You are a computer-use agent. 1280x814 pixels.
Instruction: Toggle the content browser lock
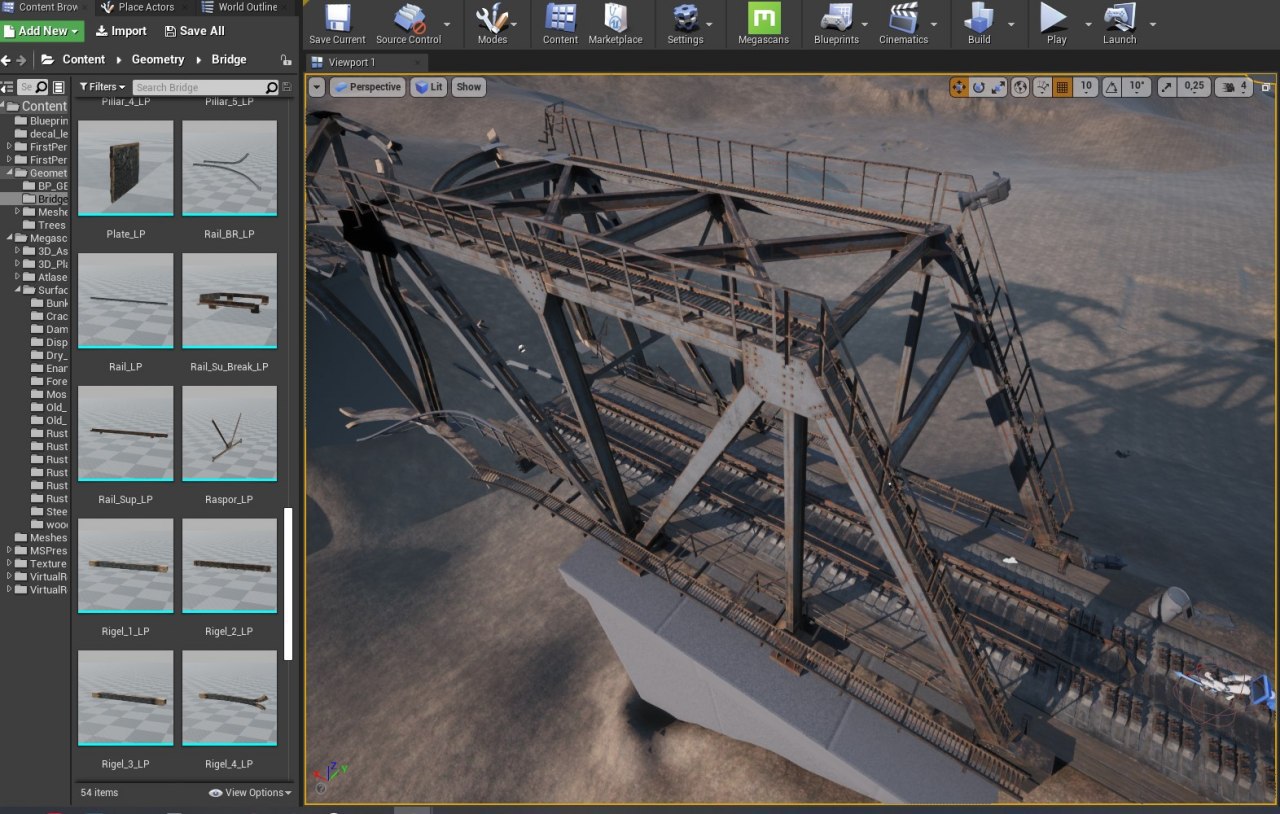tap(287, 60)
